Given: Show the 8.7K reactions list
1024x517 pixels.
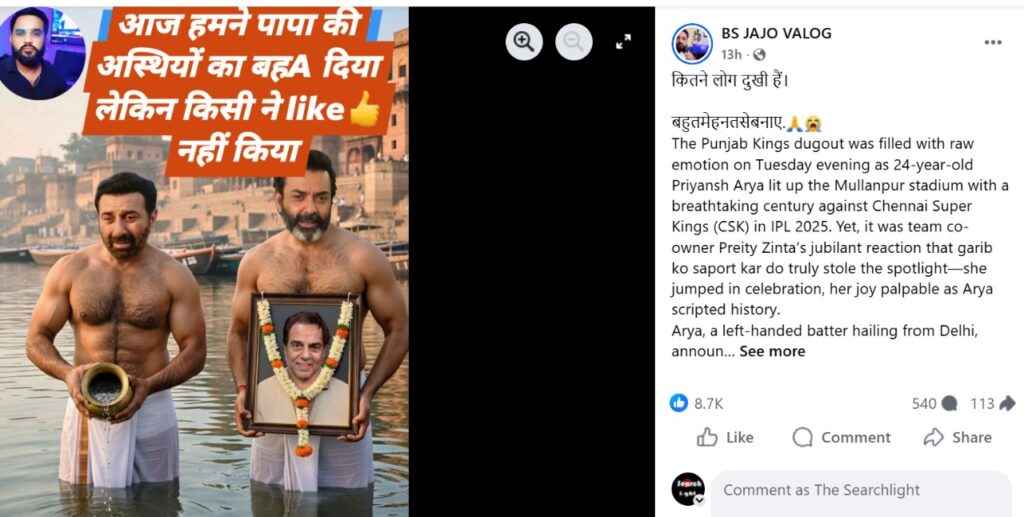Looking at the screenshot, I should click(x=708, y=403).
